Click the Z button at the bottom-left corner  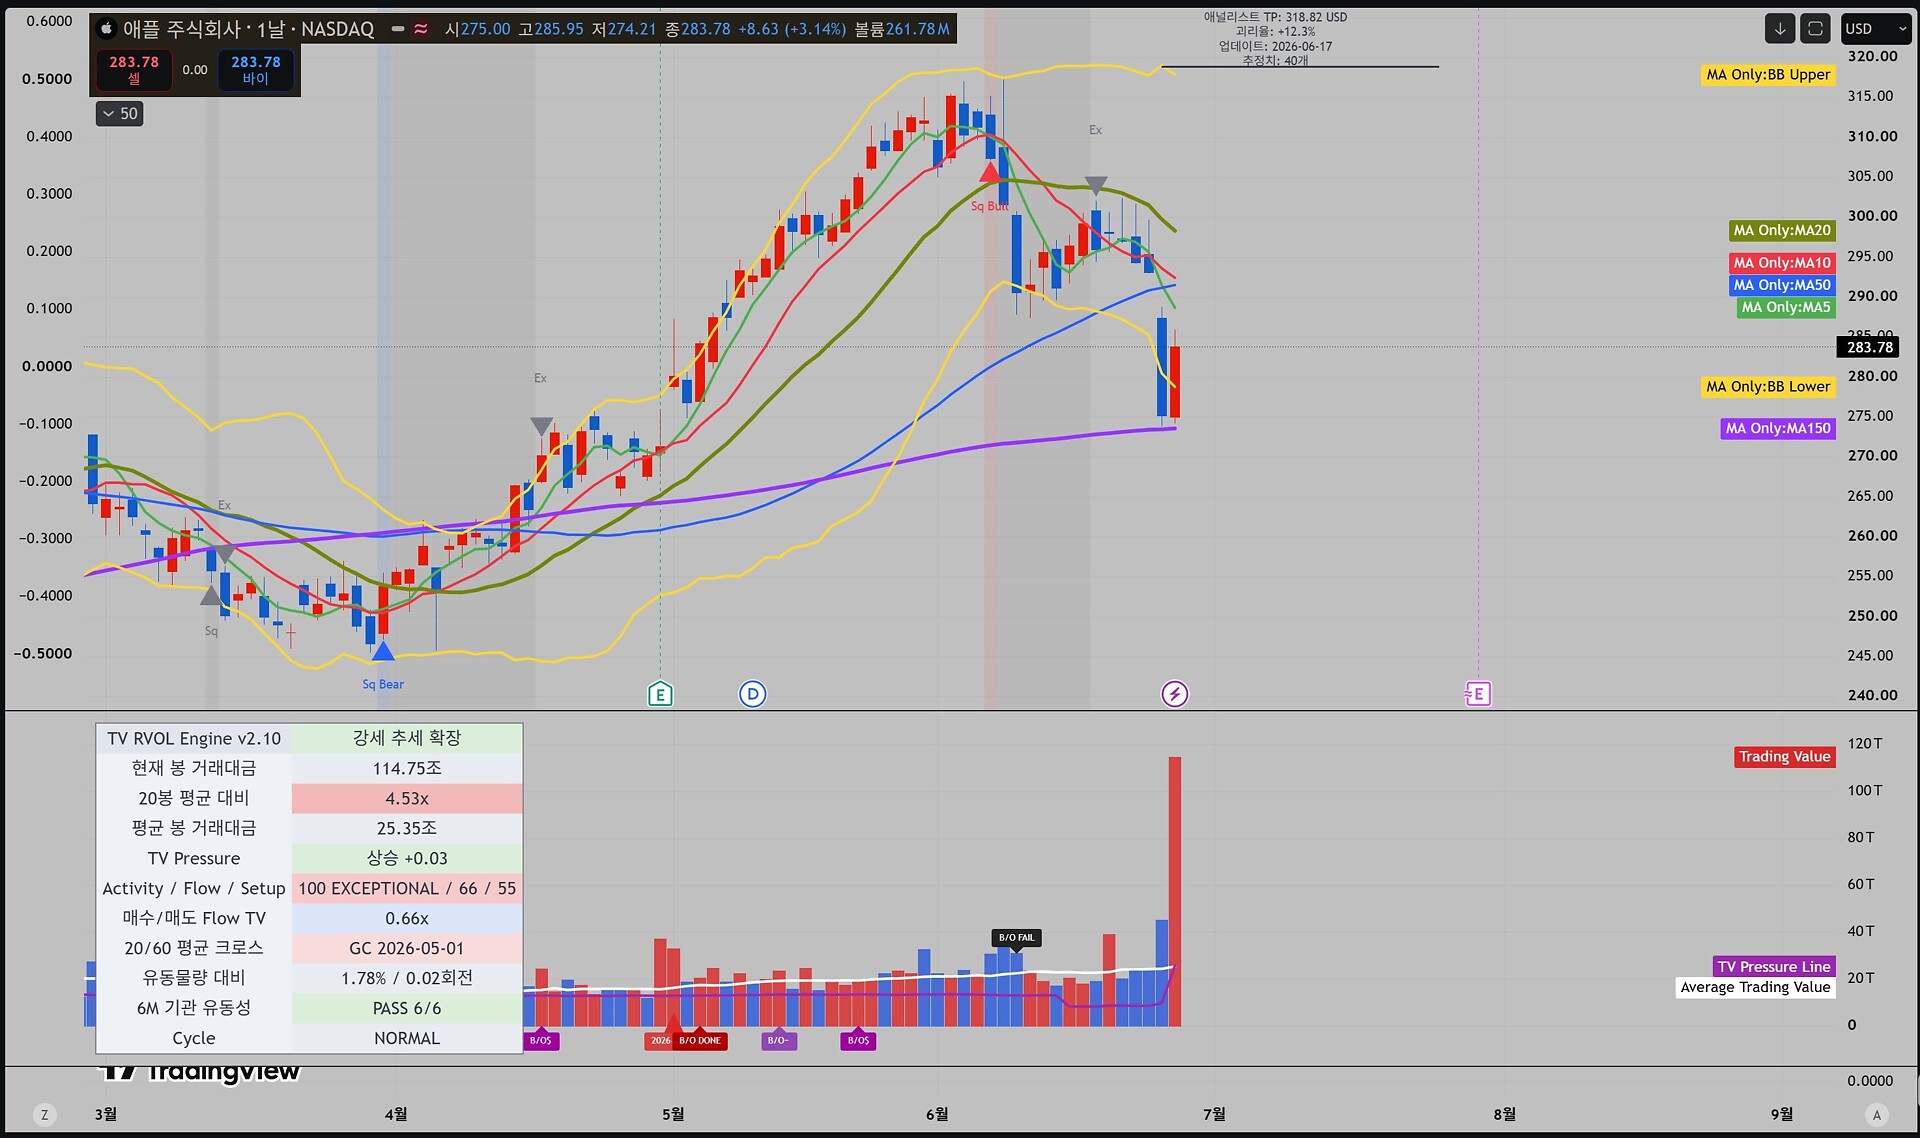[44, 1114]
